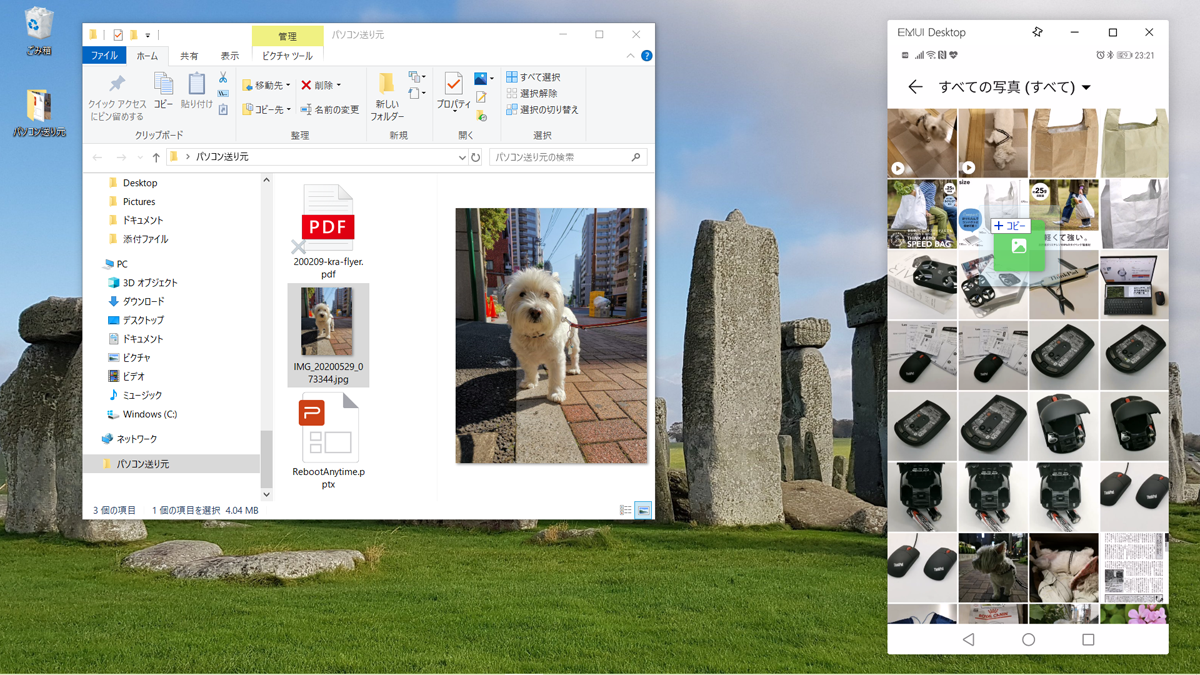
Task: Pin the EMUI Desktop window
Action: pyautogui.click(x=1037, y=32)
